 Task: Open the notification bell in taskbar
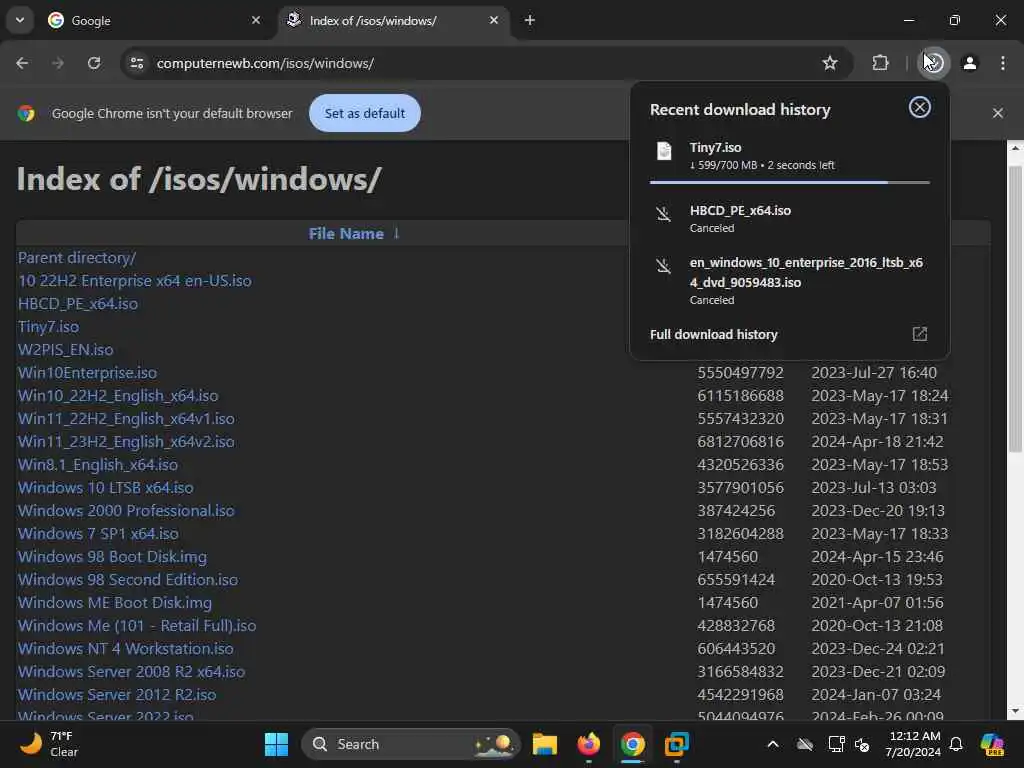coord(956,744)
